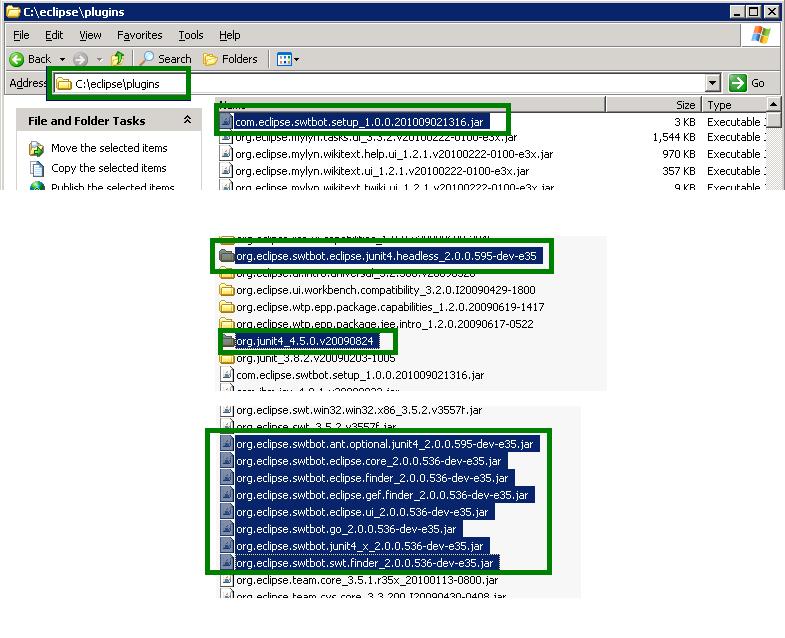The width and height of the screenshot is (785, 638).
Task: Click jar icon of swtbot.eclipse.ui
Action: tap(227, 512)
